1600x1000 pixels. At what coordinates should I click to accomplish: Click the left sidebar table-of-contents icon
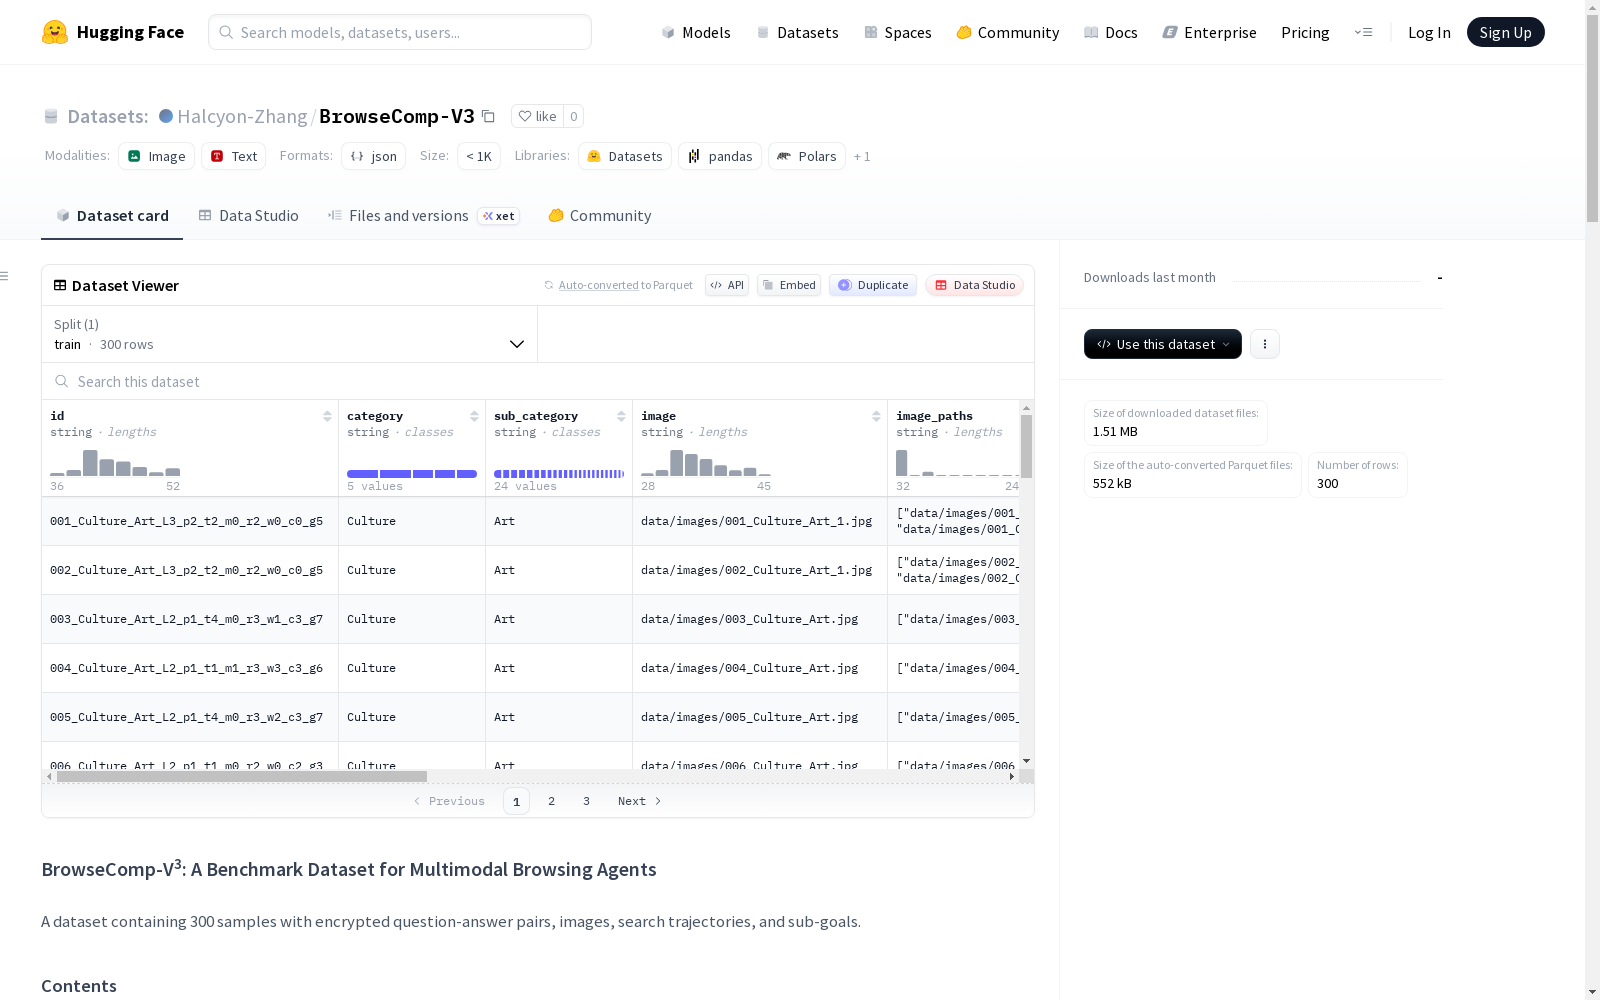pyautogui.click(x=4, y=276)
